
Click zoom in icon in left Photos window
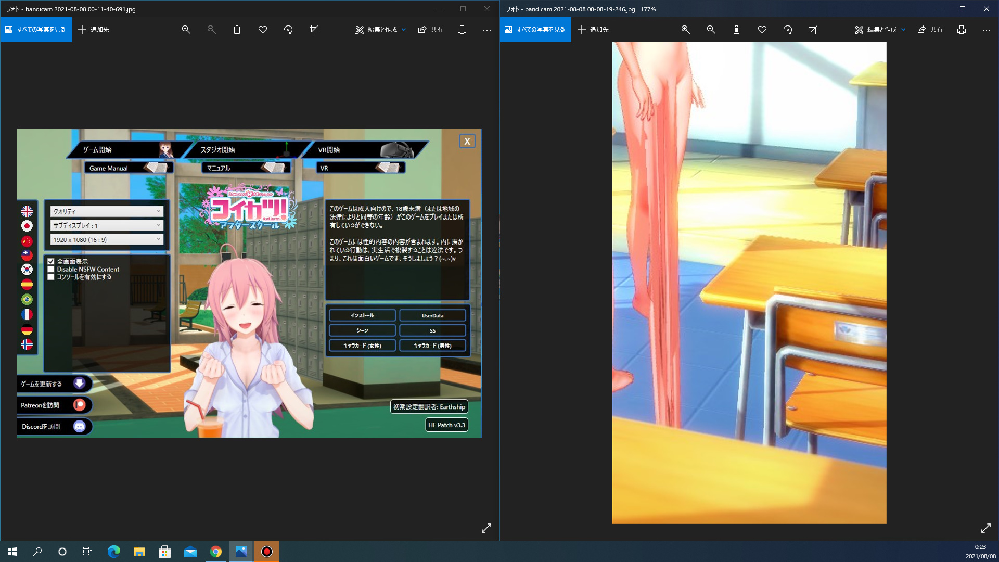click(x=186, y=30)
